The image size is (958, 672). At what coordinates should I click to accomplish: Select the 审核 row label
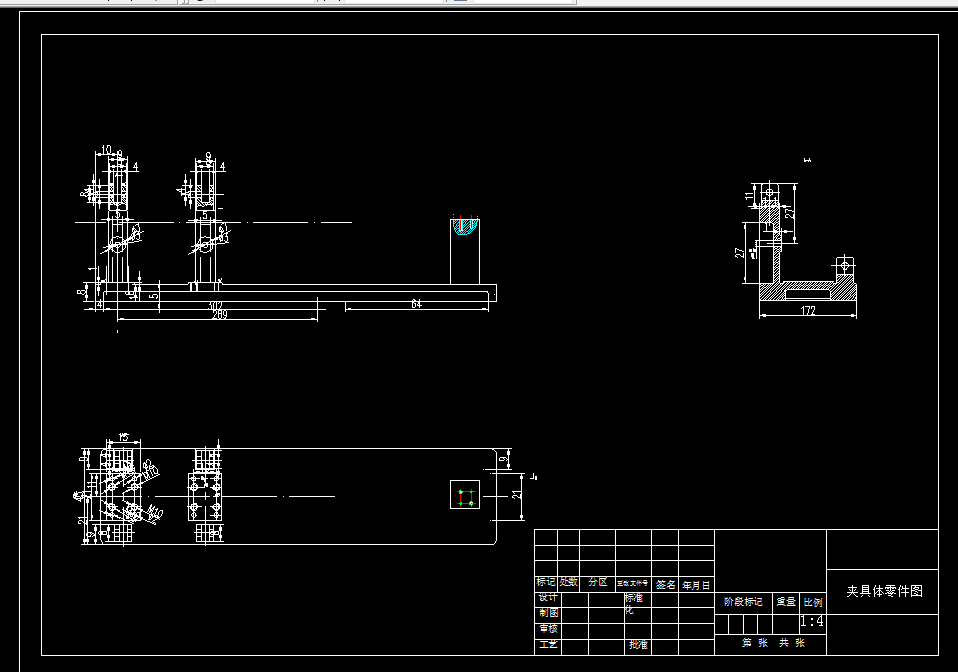tap(548, 629)
